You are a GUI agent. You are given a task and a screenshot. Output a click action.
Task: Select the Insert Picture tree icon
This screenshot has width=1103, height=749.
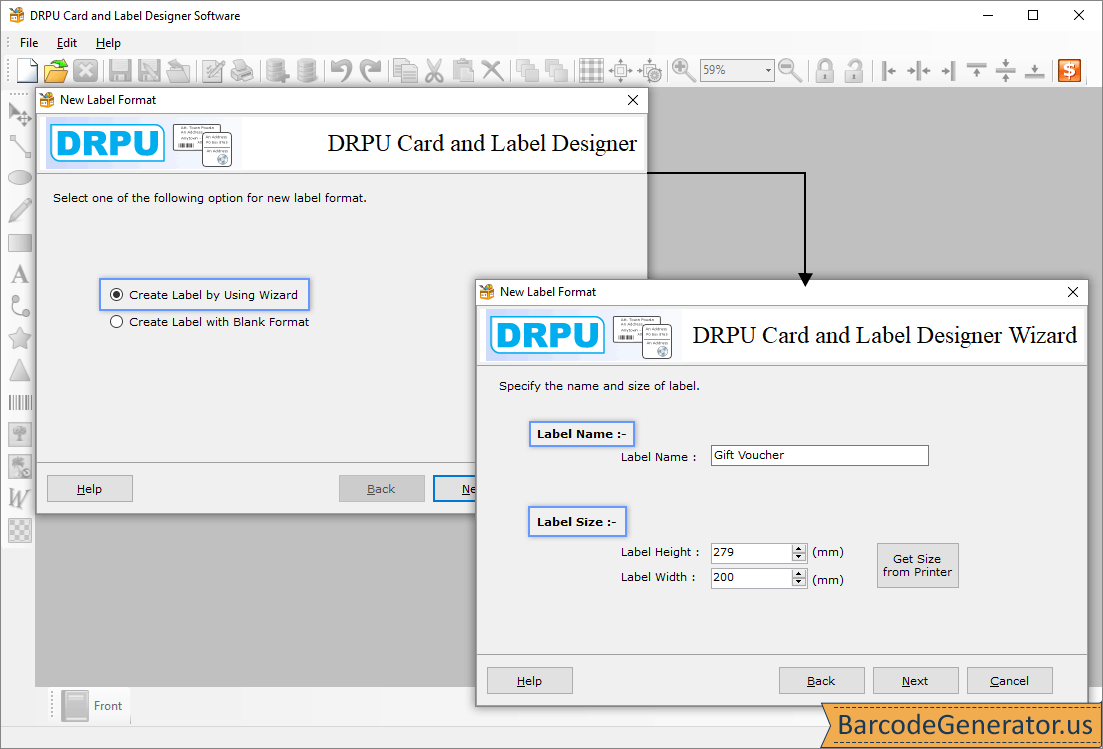tap(20, 434)
